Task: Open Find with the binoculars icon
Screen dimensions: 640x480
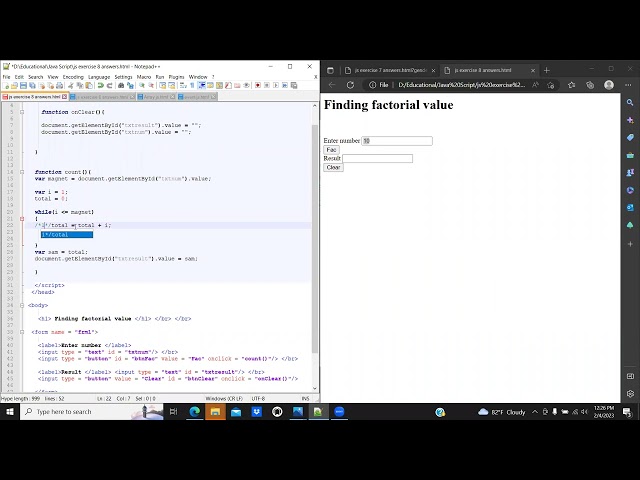Action: (x=121, y=85)
